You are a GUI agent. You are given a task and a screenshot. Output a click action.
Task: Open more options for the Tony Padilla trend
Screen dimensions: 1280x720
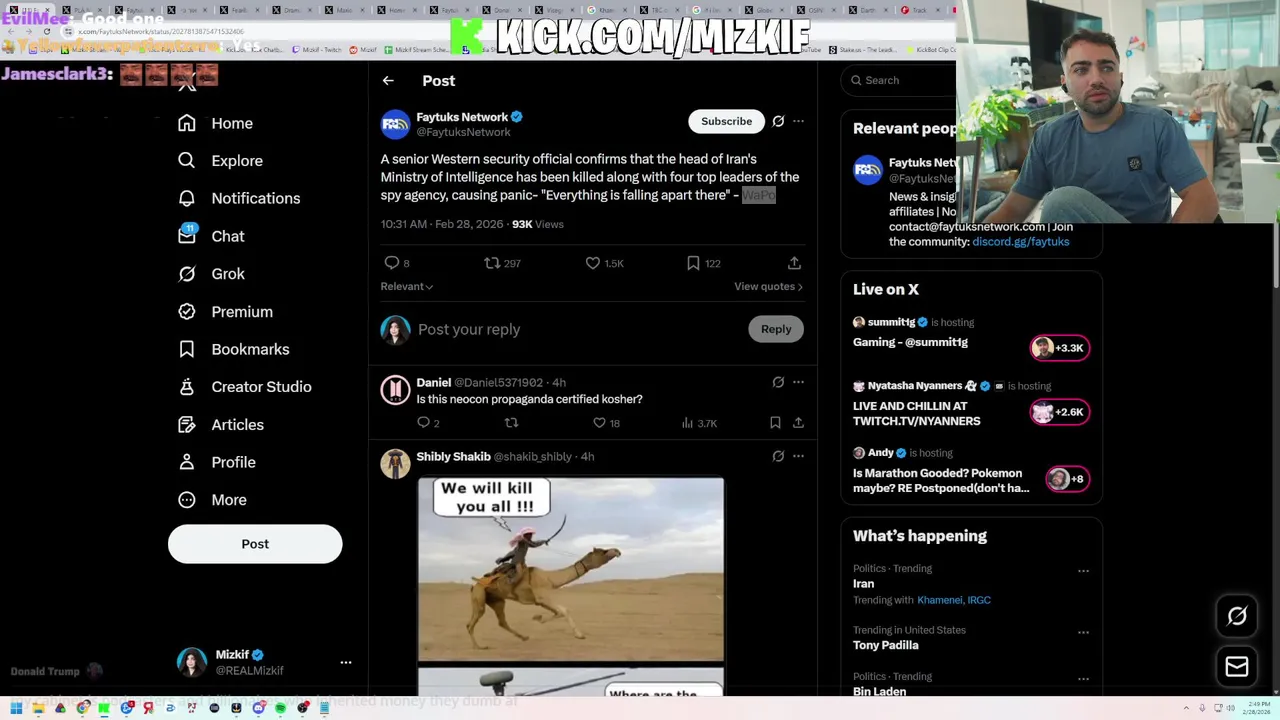click(x=1083, y=633)
